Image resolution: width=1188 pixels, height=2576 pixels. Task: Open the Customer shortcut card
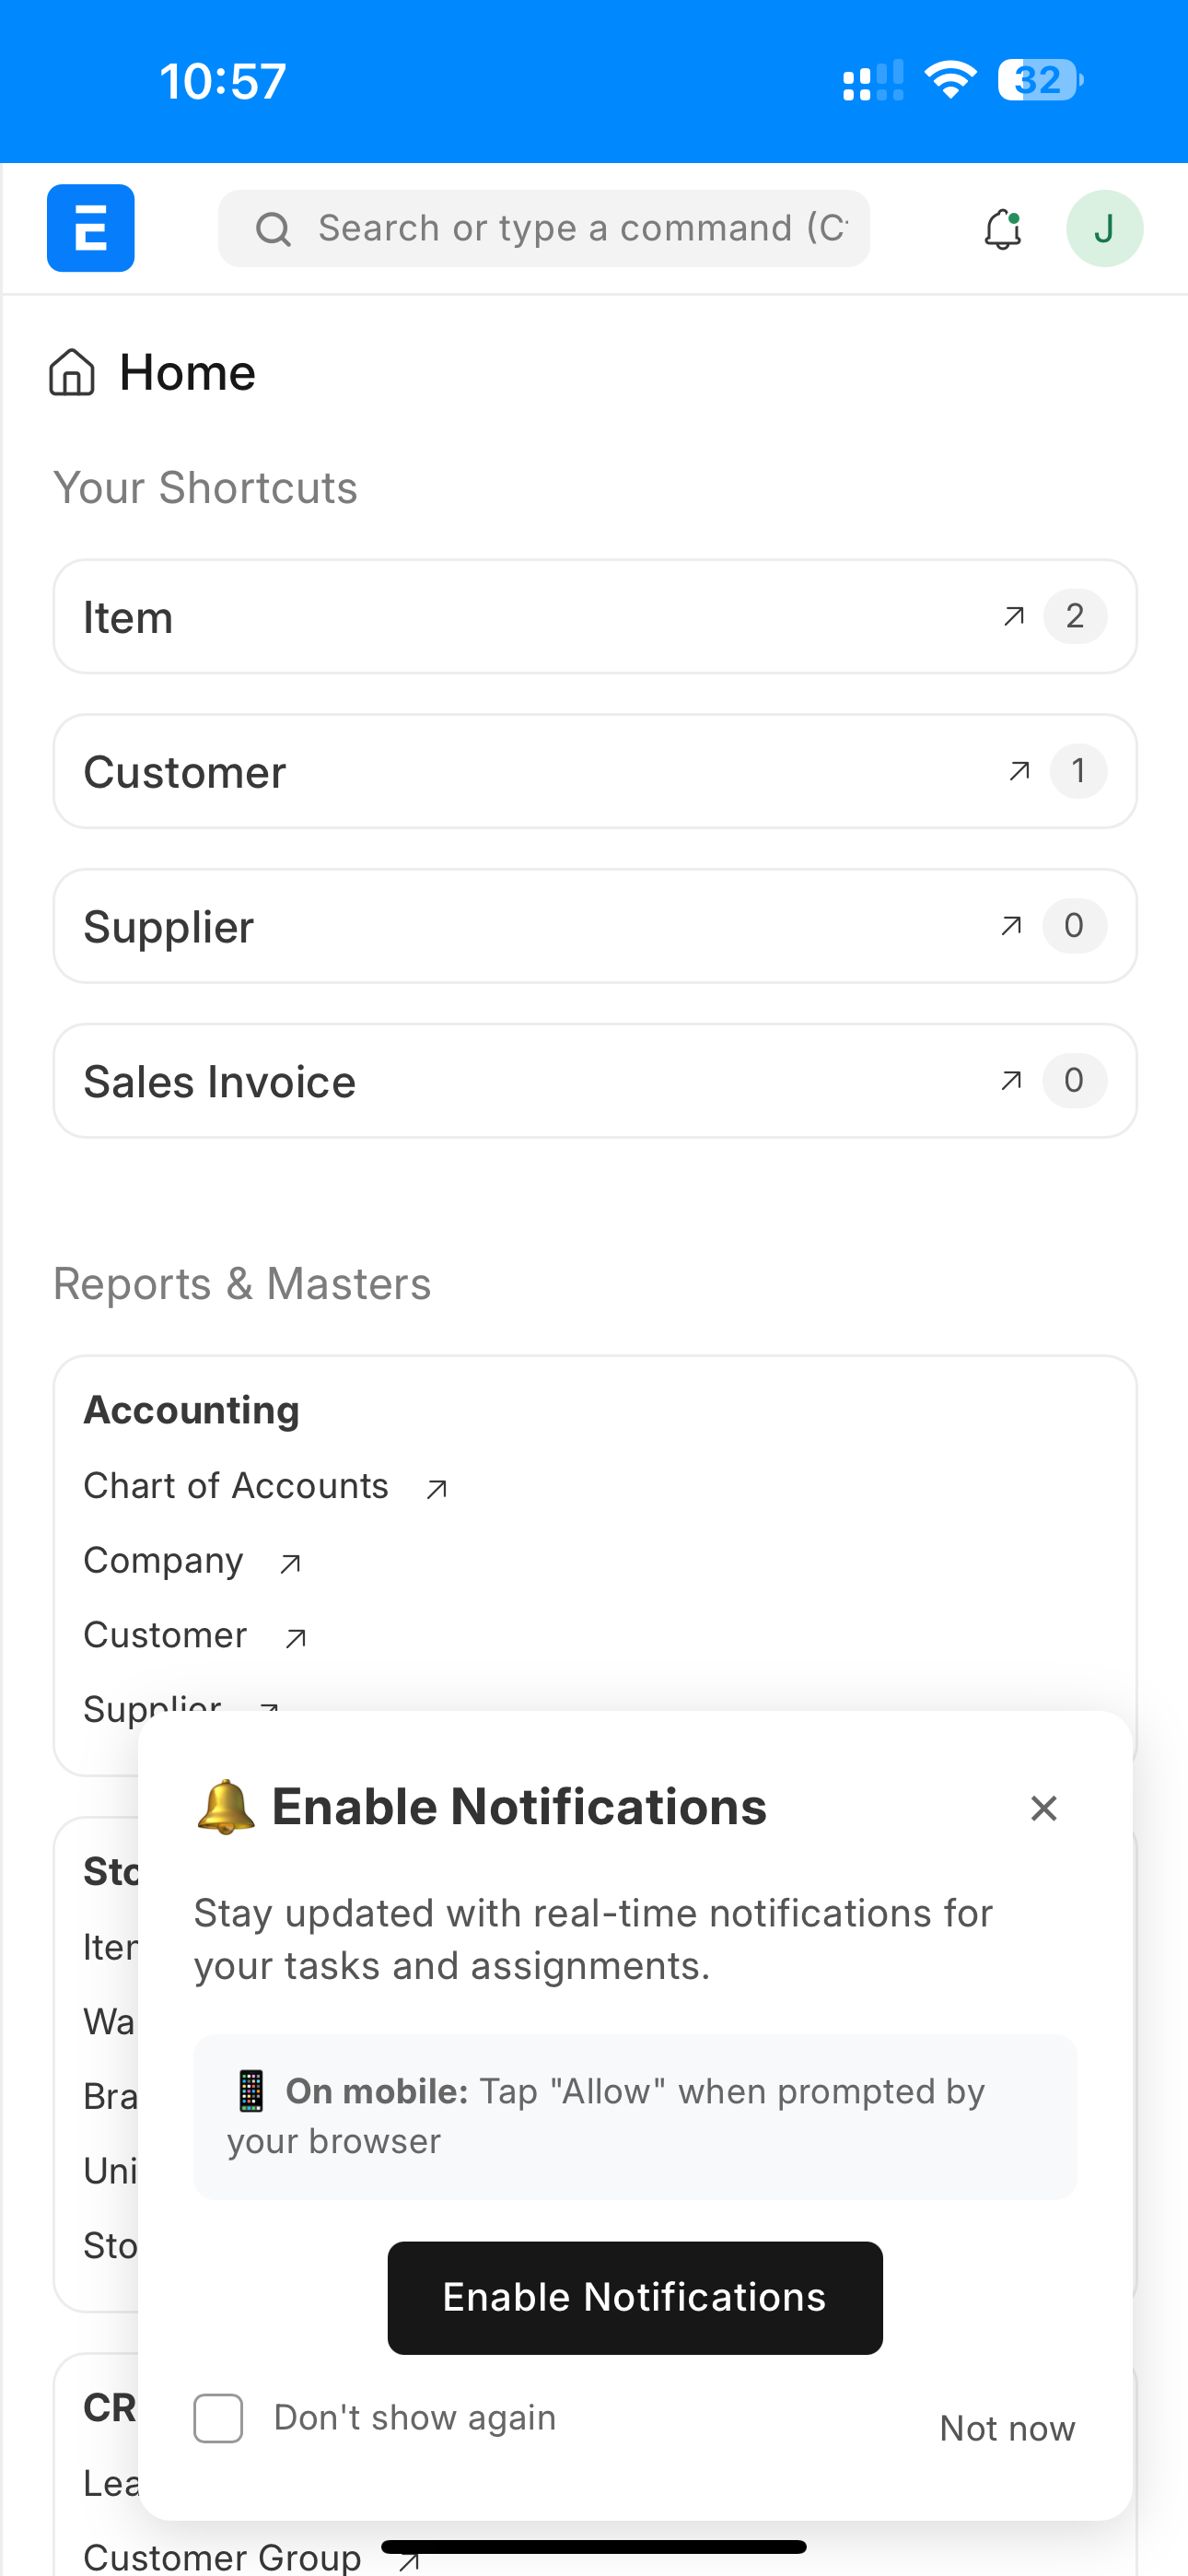pyautogui.click(x=520, y=771)
